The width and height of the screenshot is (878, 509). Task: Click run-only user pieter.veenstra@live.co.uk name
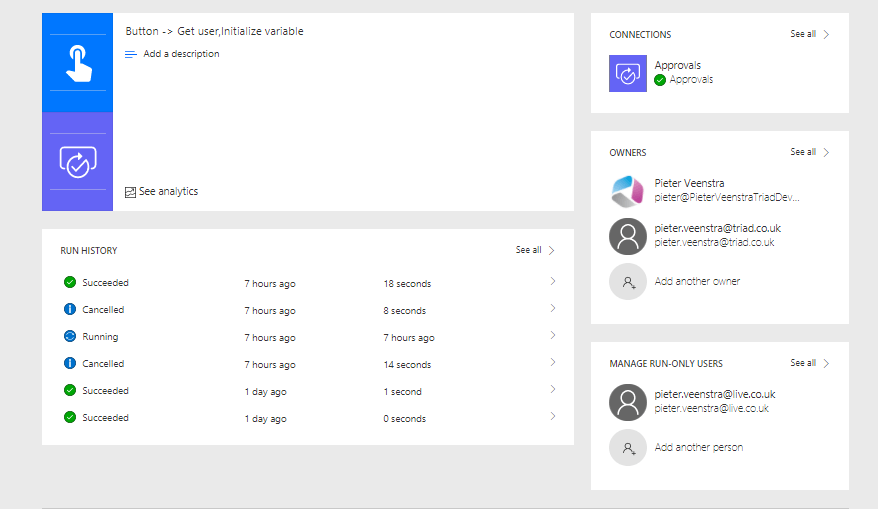pos(715,394)
